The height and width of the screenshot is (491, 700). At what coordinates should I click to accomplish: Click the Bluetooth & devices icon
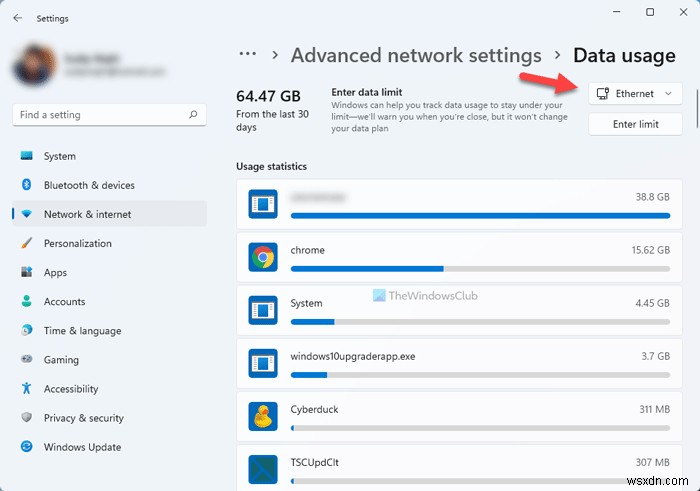[27, 185]
